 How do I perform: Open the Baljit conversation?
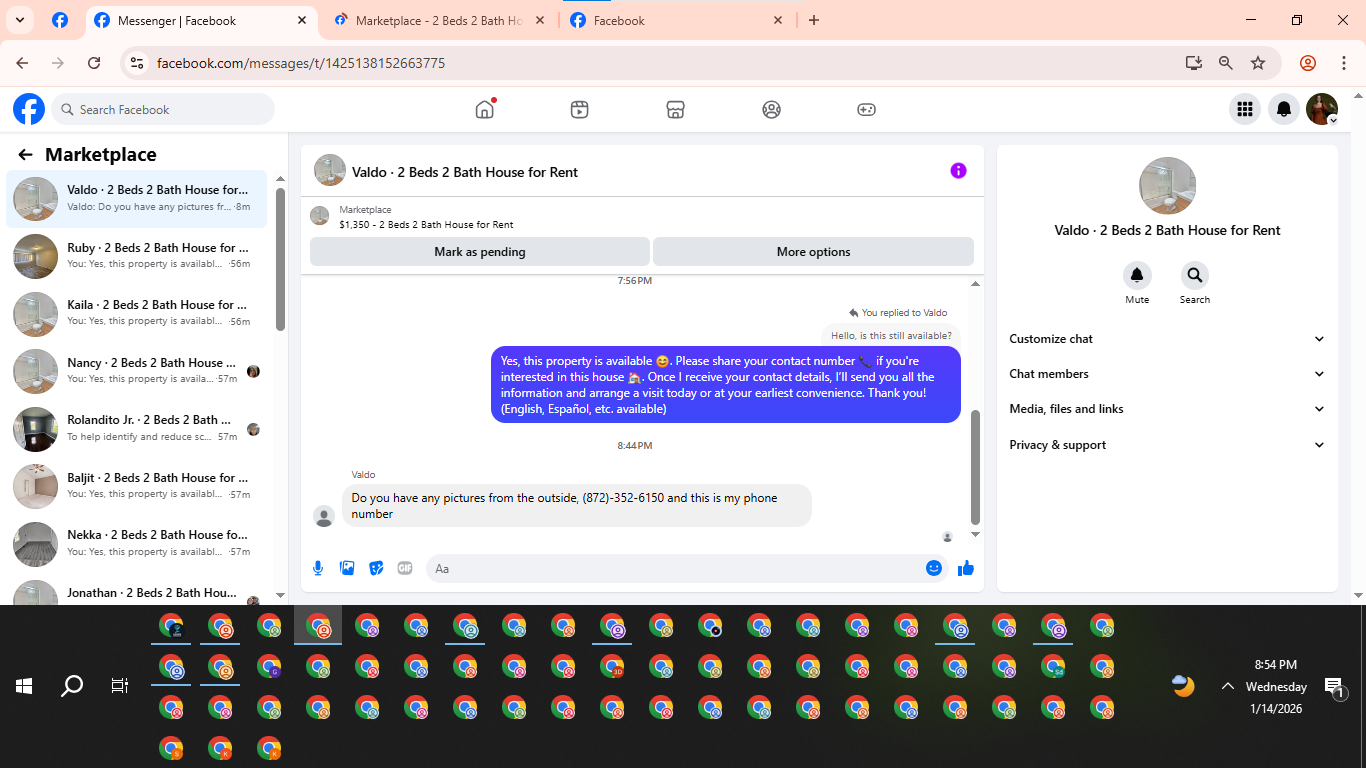coord(137,486)
